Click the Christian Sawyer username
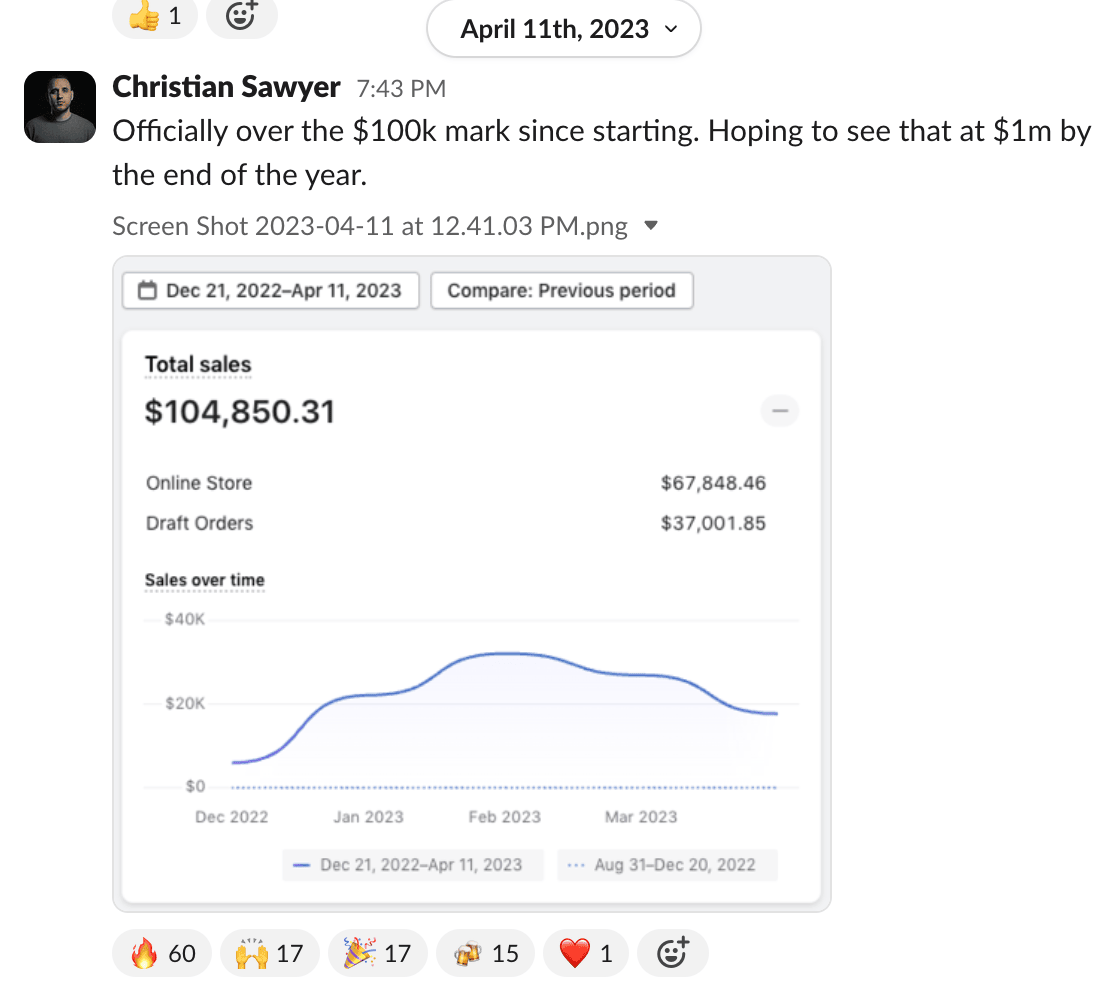 [226, 88]
